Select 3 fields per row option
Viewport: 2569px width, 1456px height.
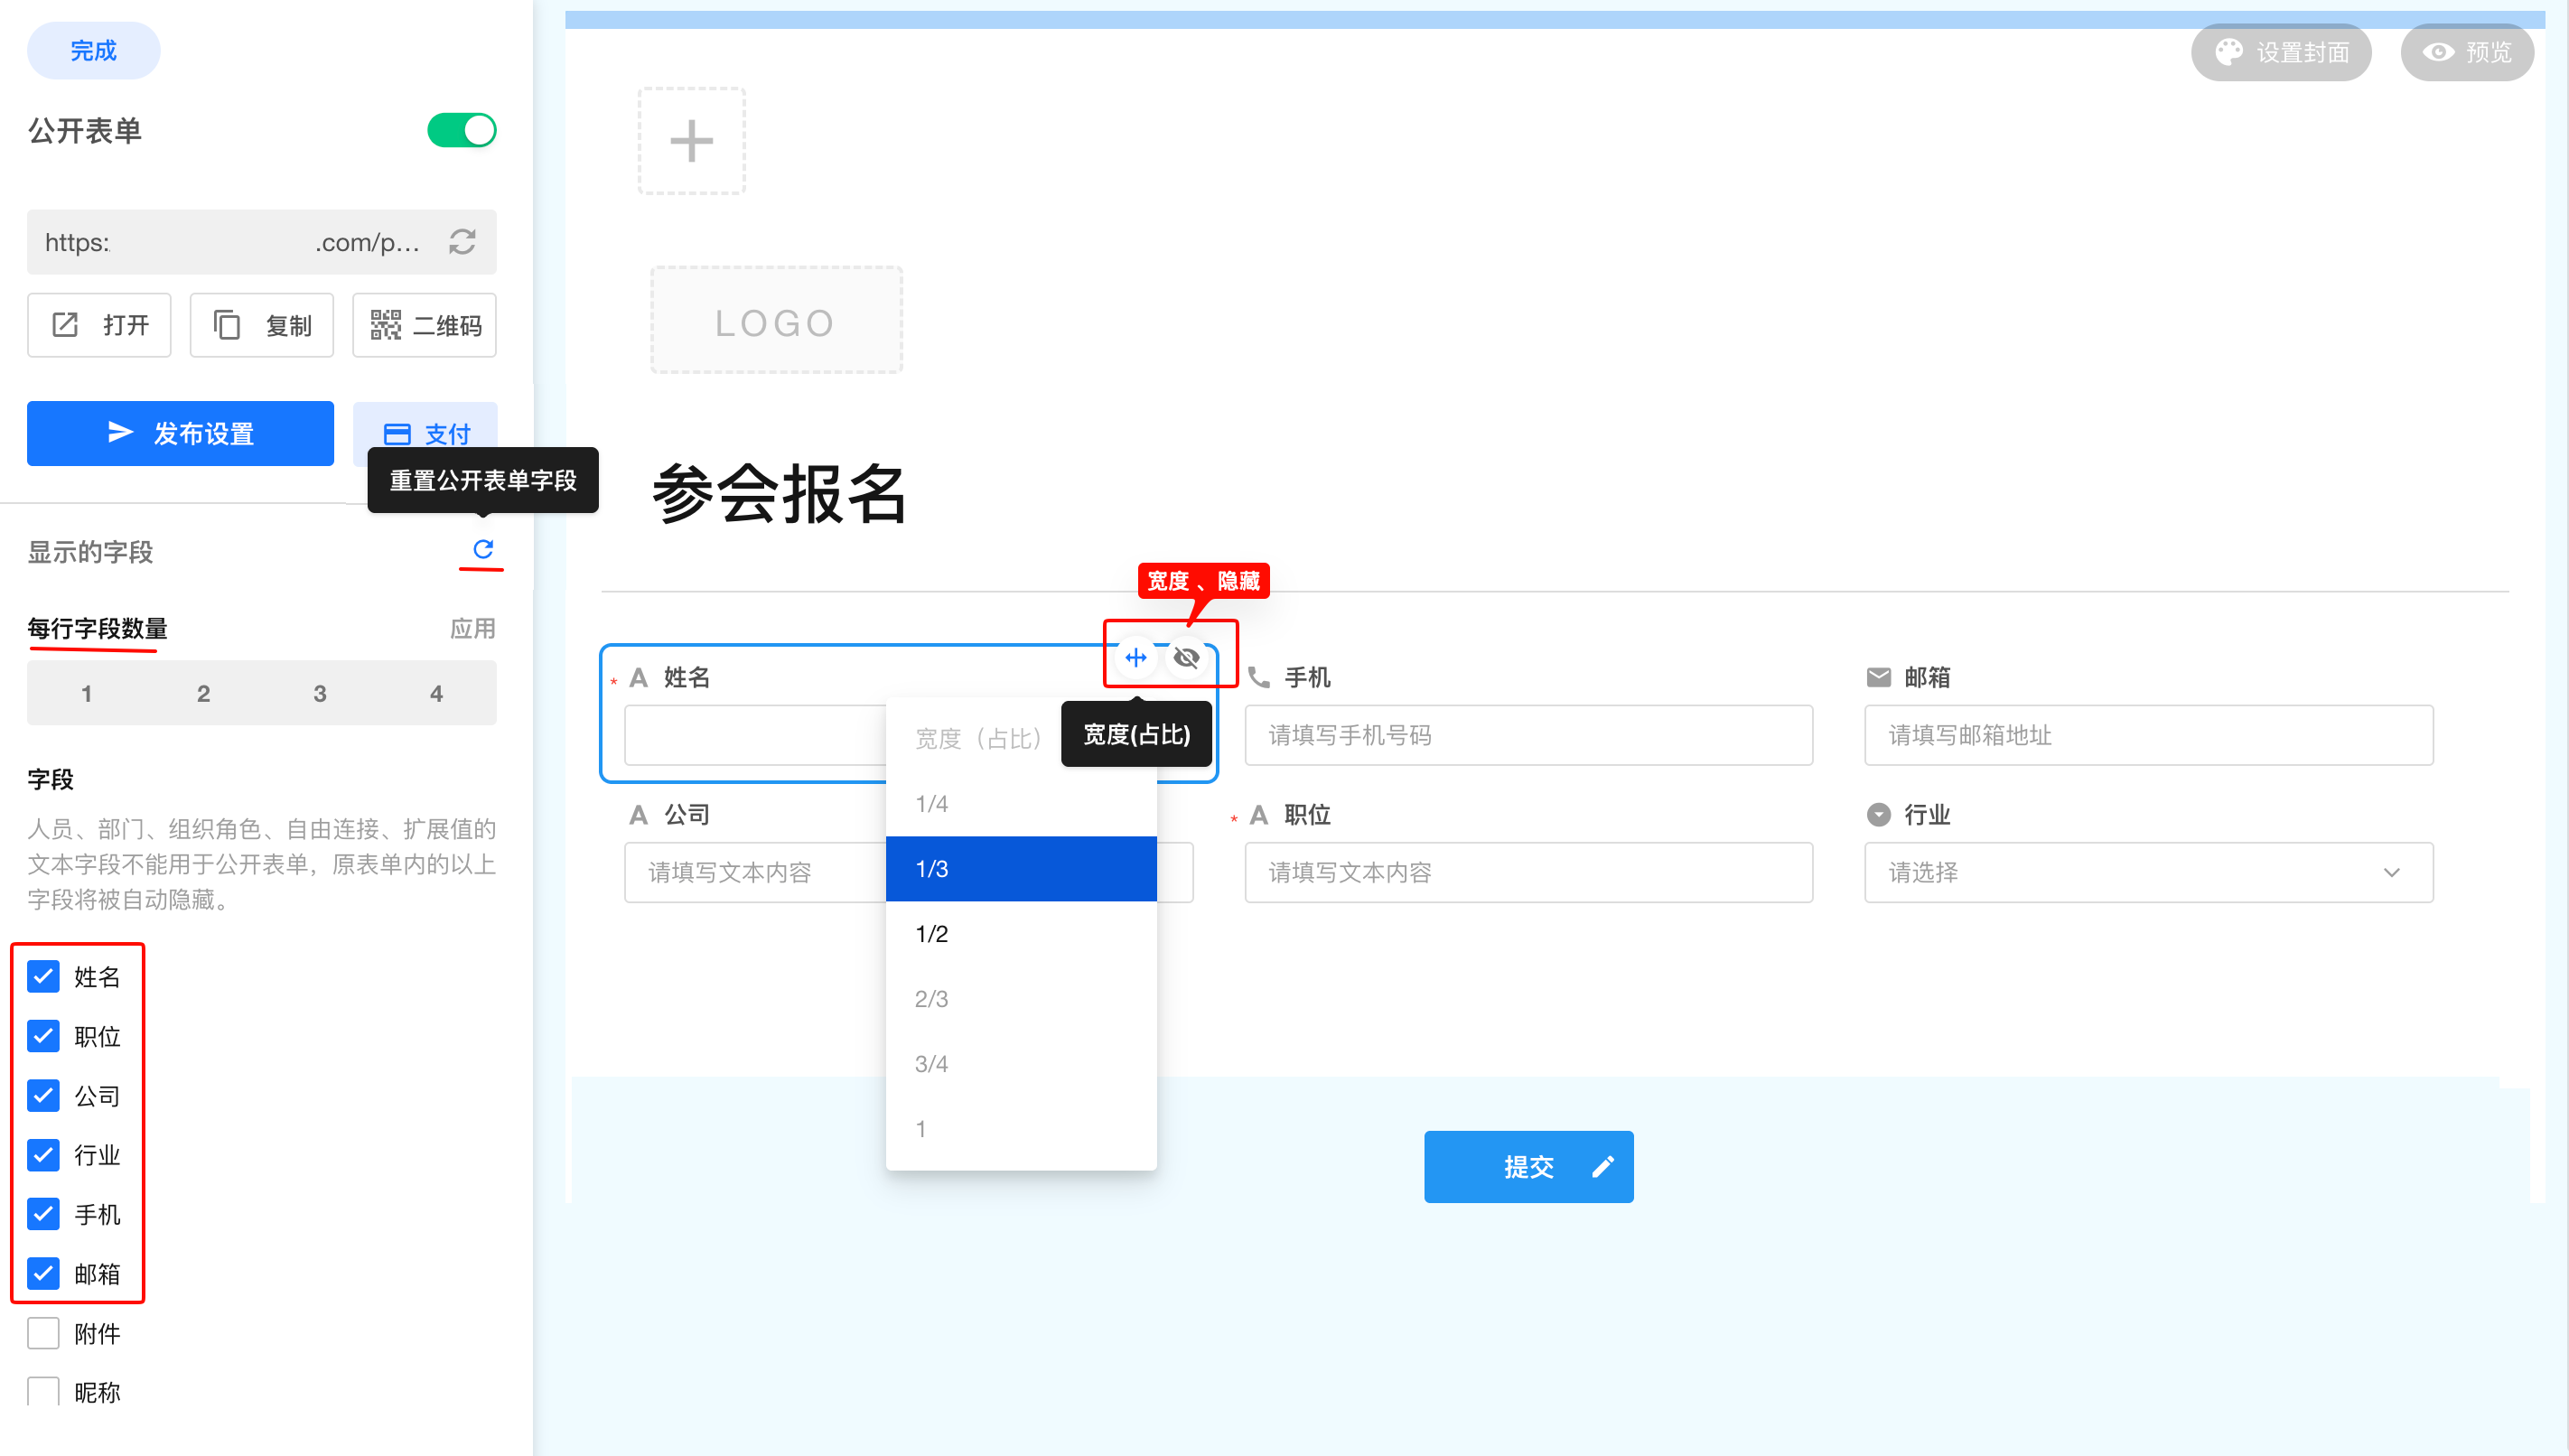[x=319, y=693]
